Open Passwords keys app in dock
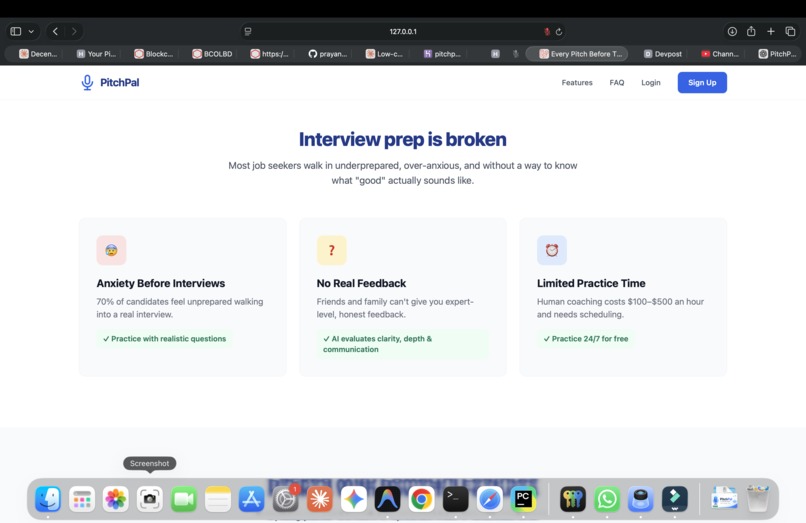 (573, 499)
